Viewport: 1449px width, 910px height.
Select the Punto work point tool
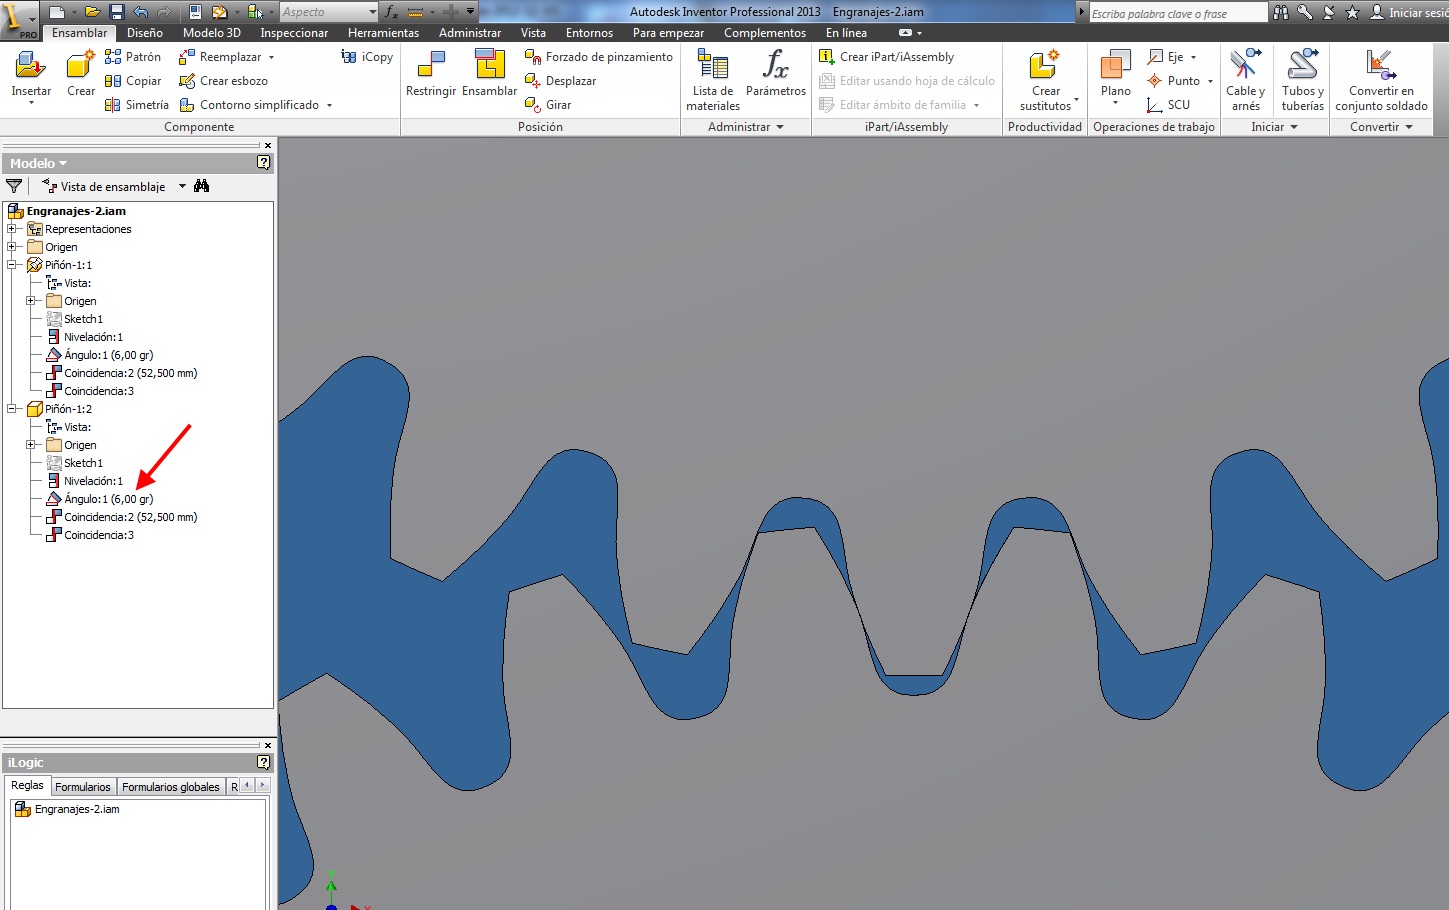click(x=1180, y=81)
